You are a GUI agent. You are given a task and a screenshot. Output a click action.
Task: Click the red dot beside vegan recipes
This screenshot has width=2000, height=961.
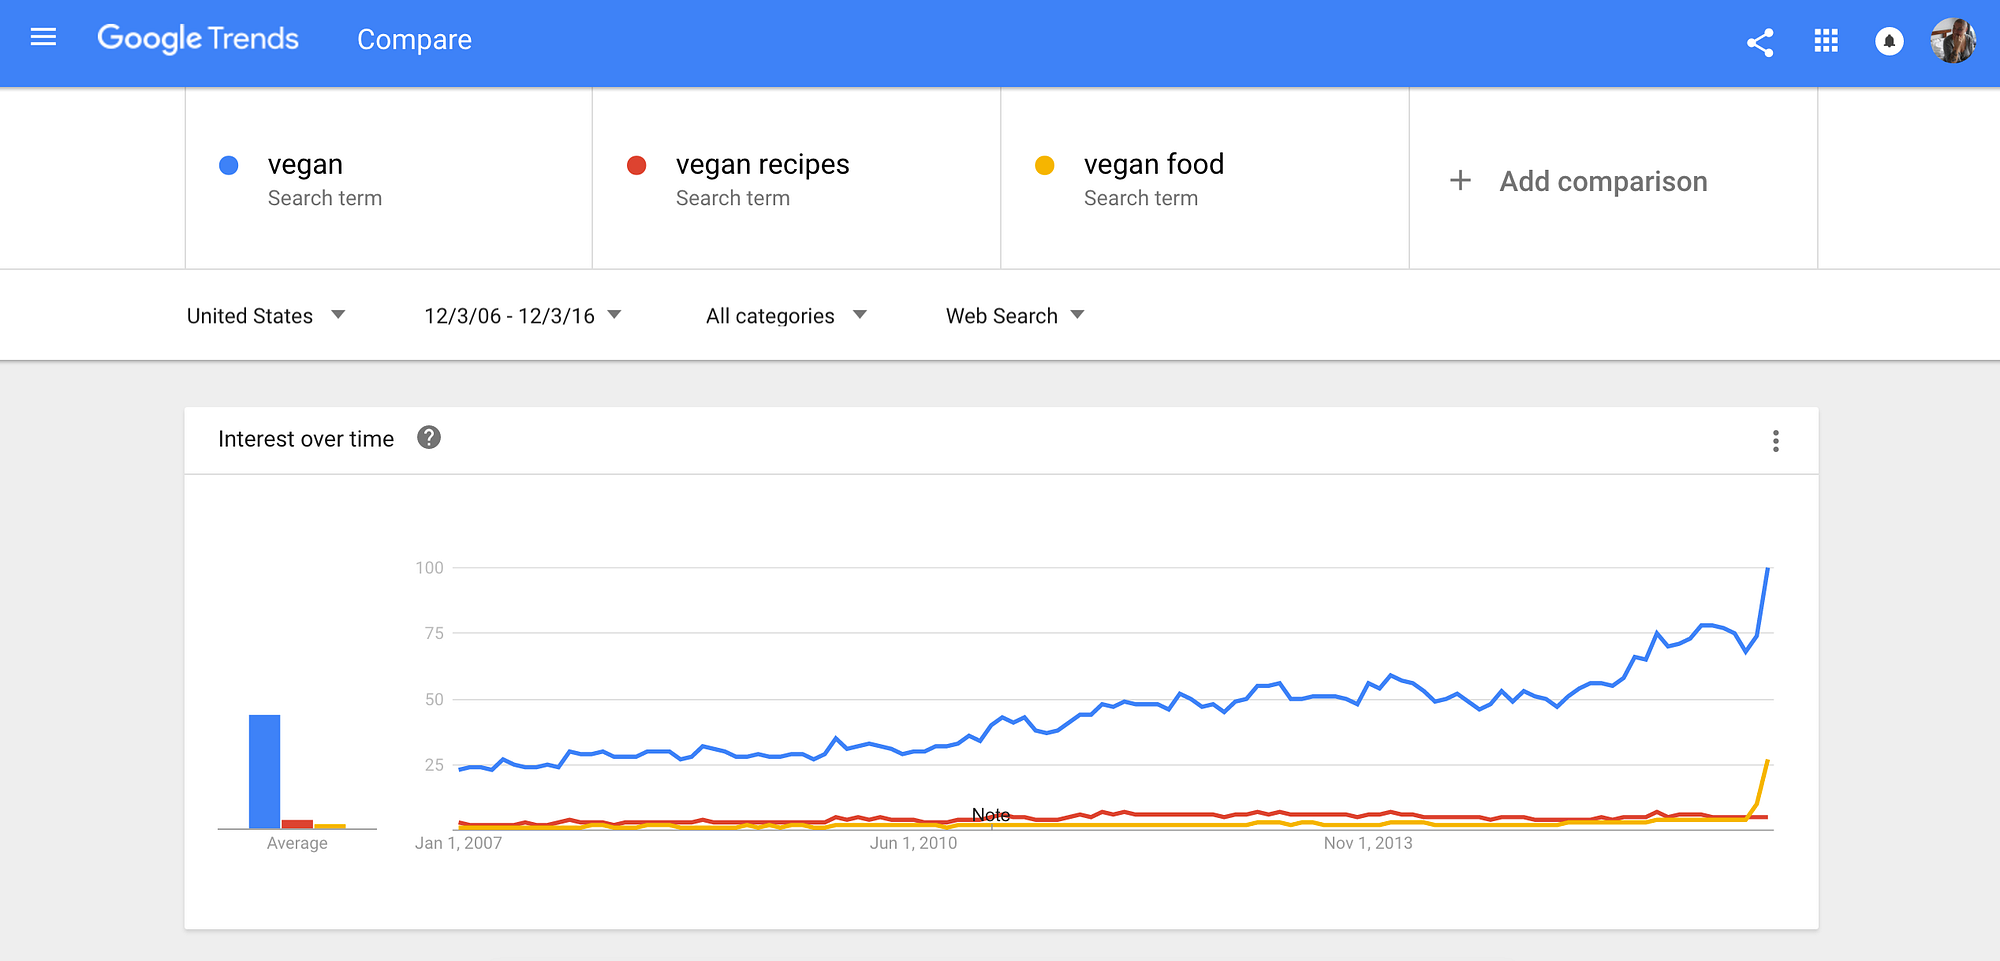(x=636, y=166)
